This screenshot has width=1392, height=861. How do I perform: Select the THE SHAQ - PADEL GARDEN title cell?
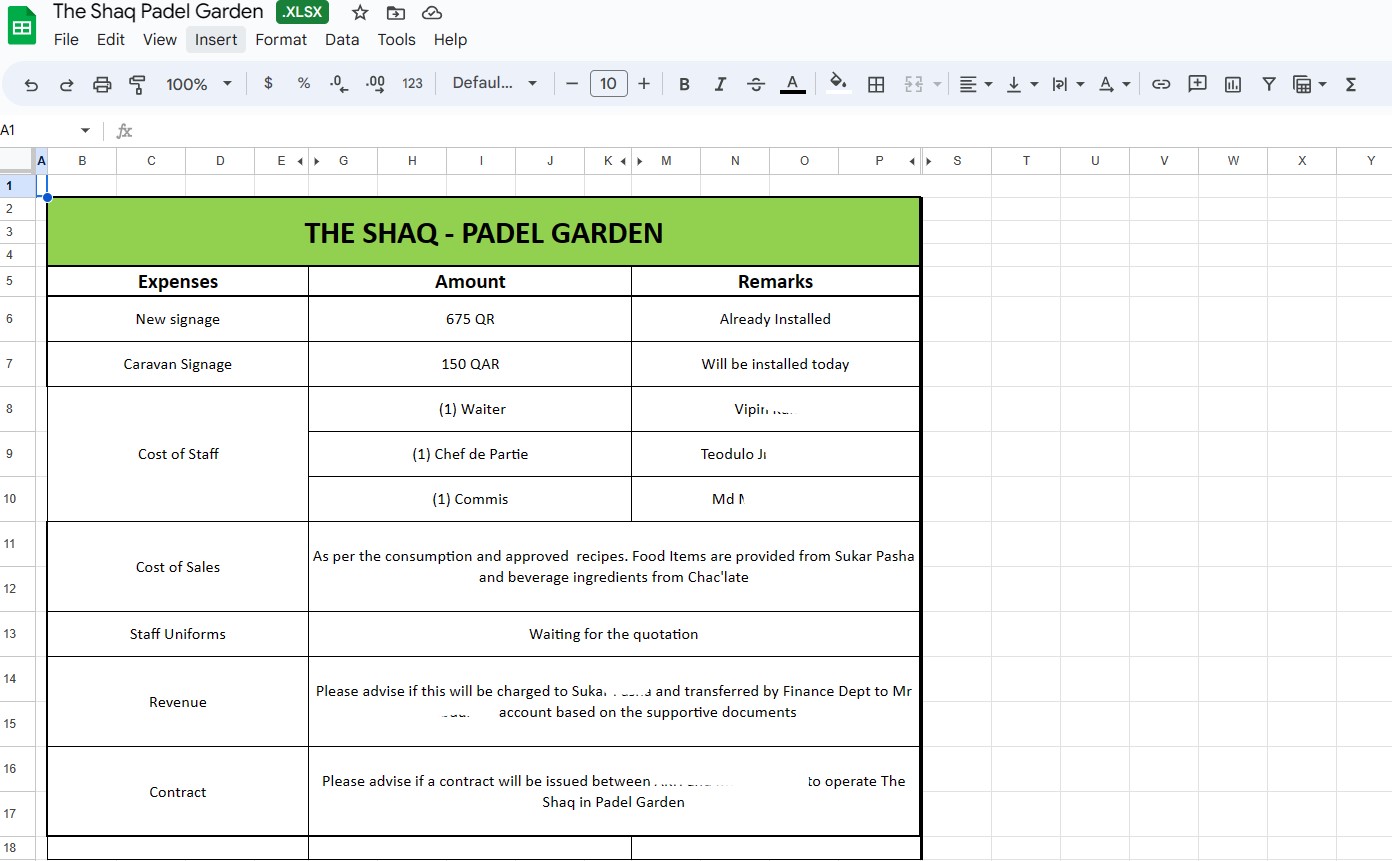pyautogui.click(x=483, y=232)
